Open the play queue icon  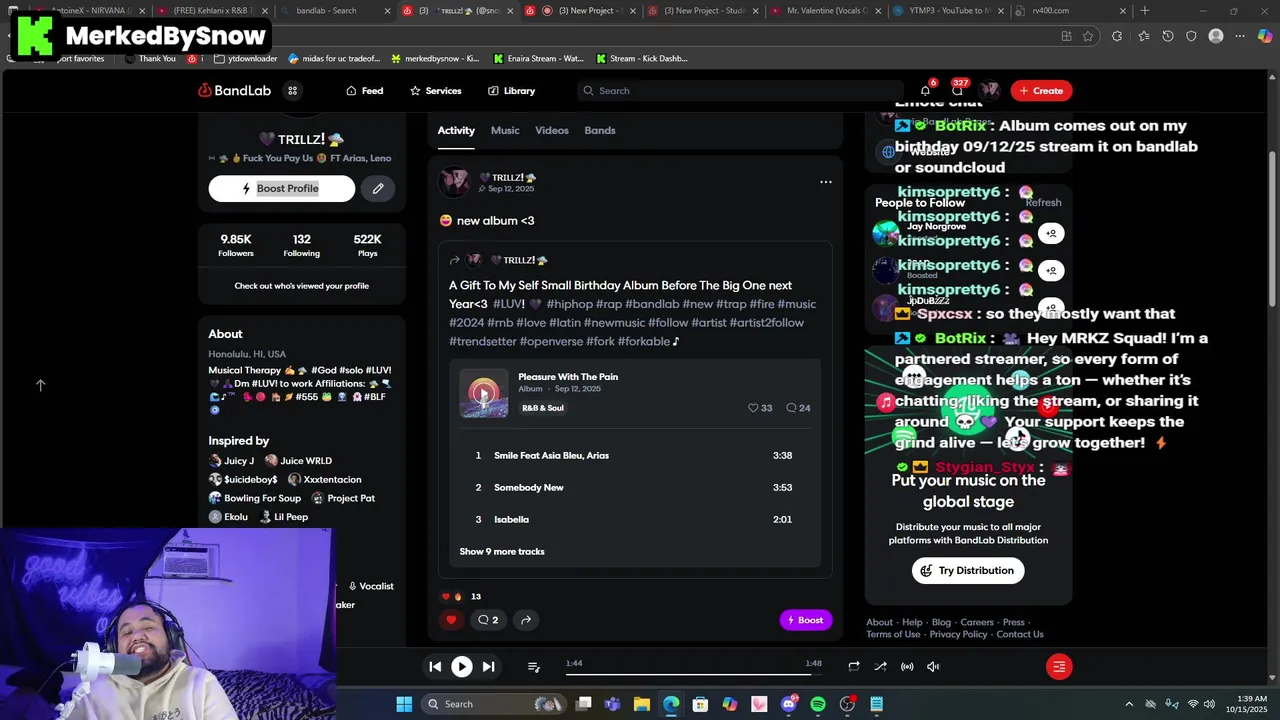point(534,667)
